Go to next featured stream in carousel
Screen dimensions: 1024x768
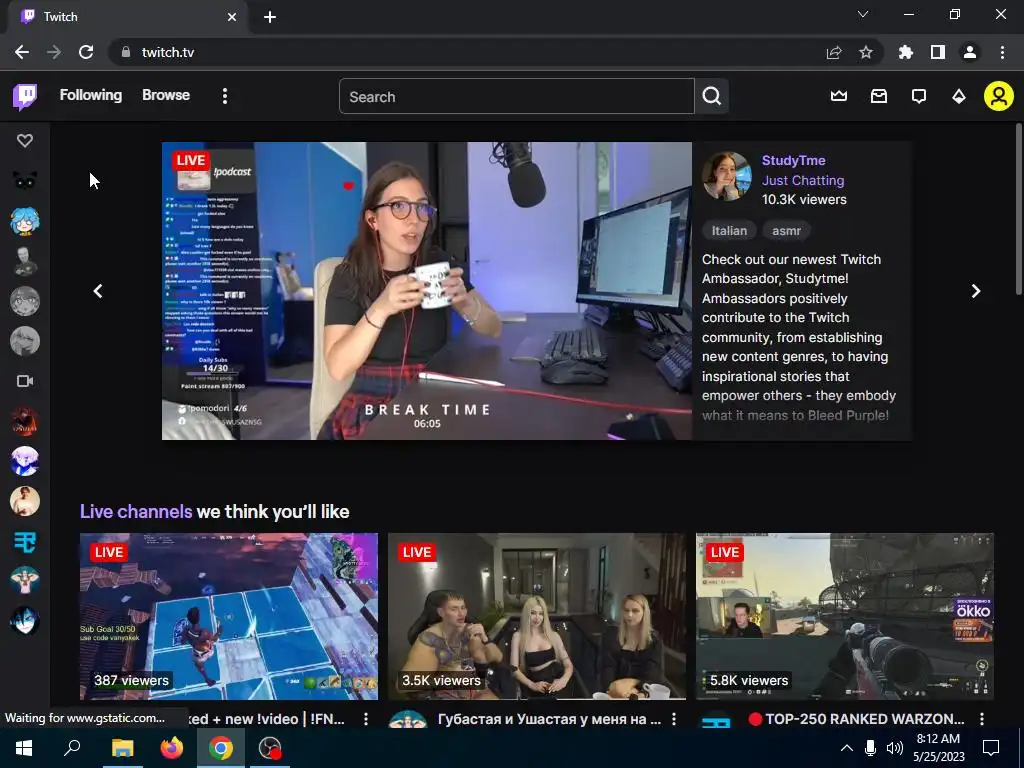pyautogui.click(x=976, y=291)
